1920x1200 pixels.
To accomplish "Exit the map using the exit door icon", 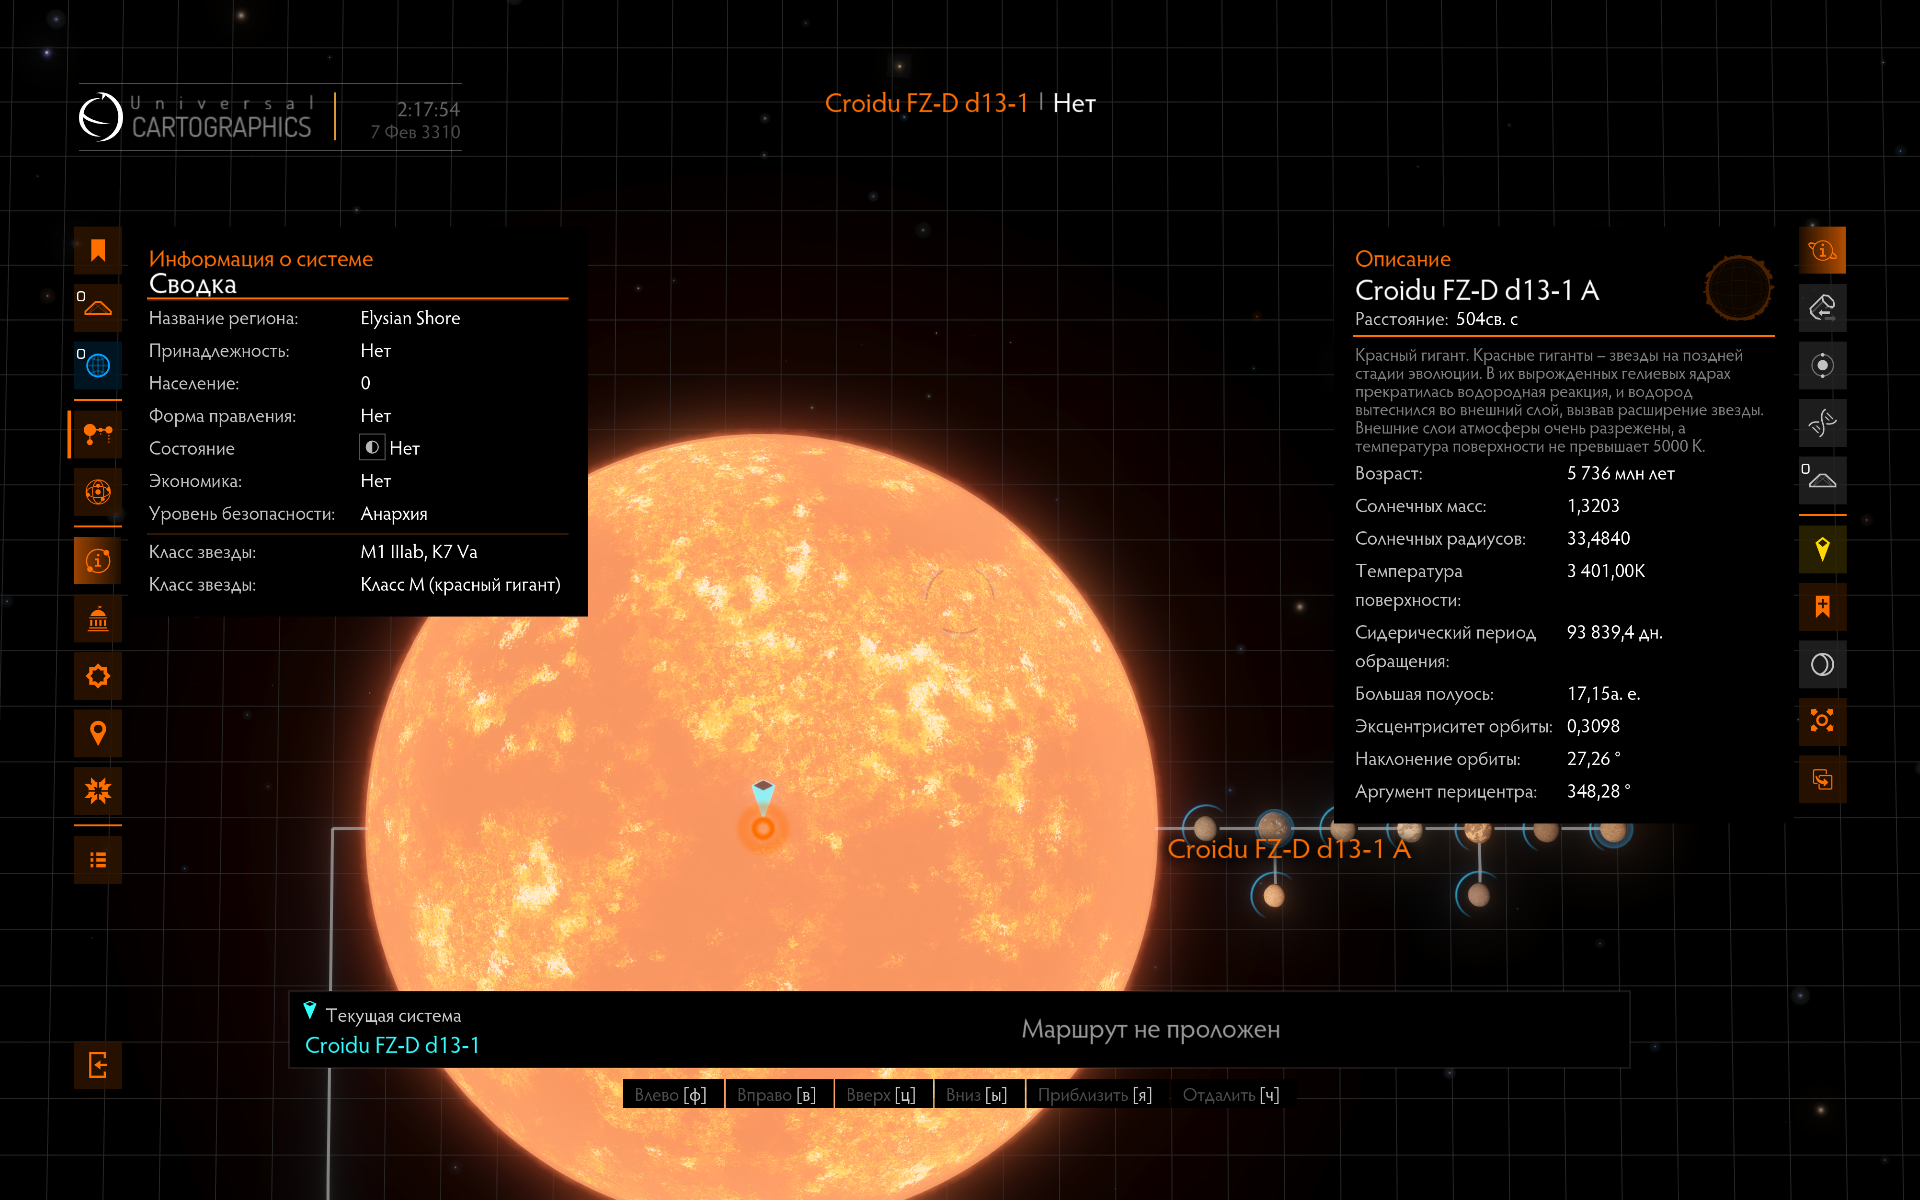I will click(x=98, y=1065).
